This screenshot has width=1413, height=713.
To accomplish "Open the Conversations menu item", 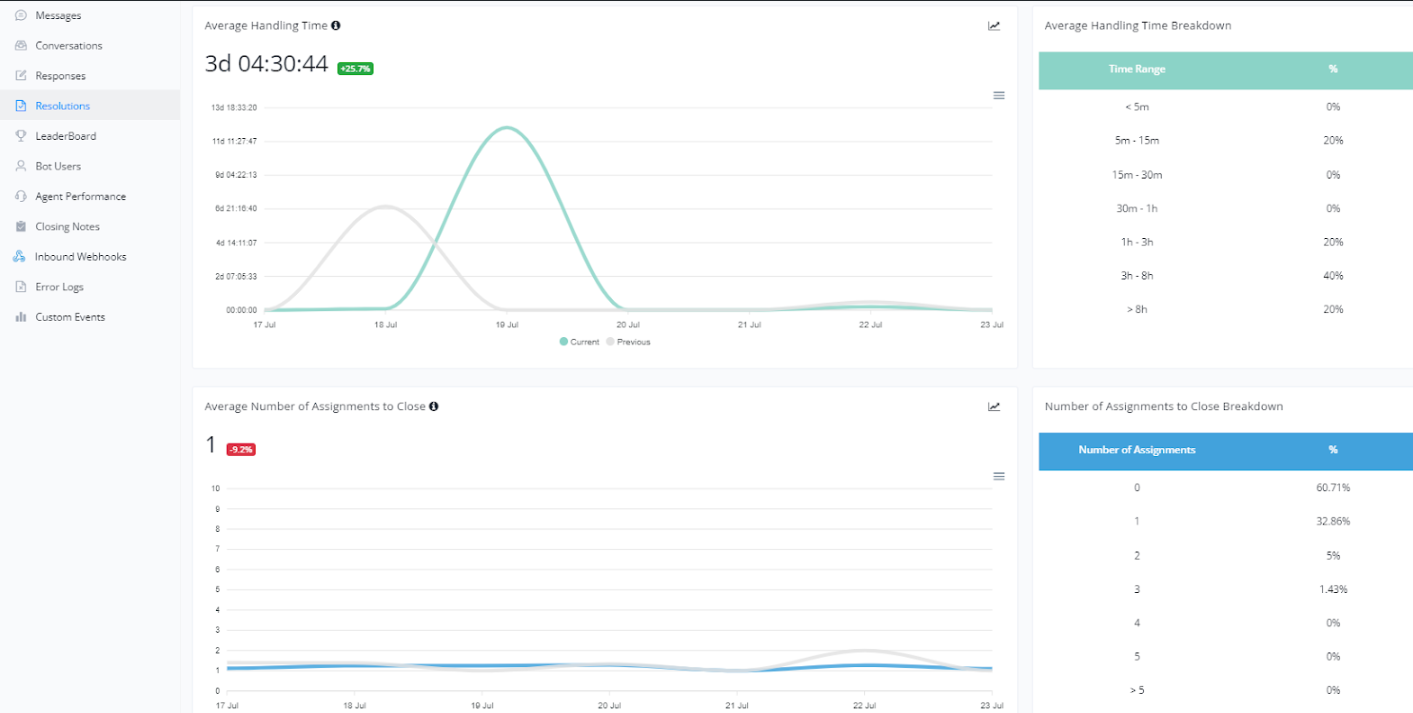I will [68, 46].
